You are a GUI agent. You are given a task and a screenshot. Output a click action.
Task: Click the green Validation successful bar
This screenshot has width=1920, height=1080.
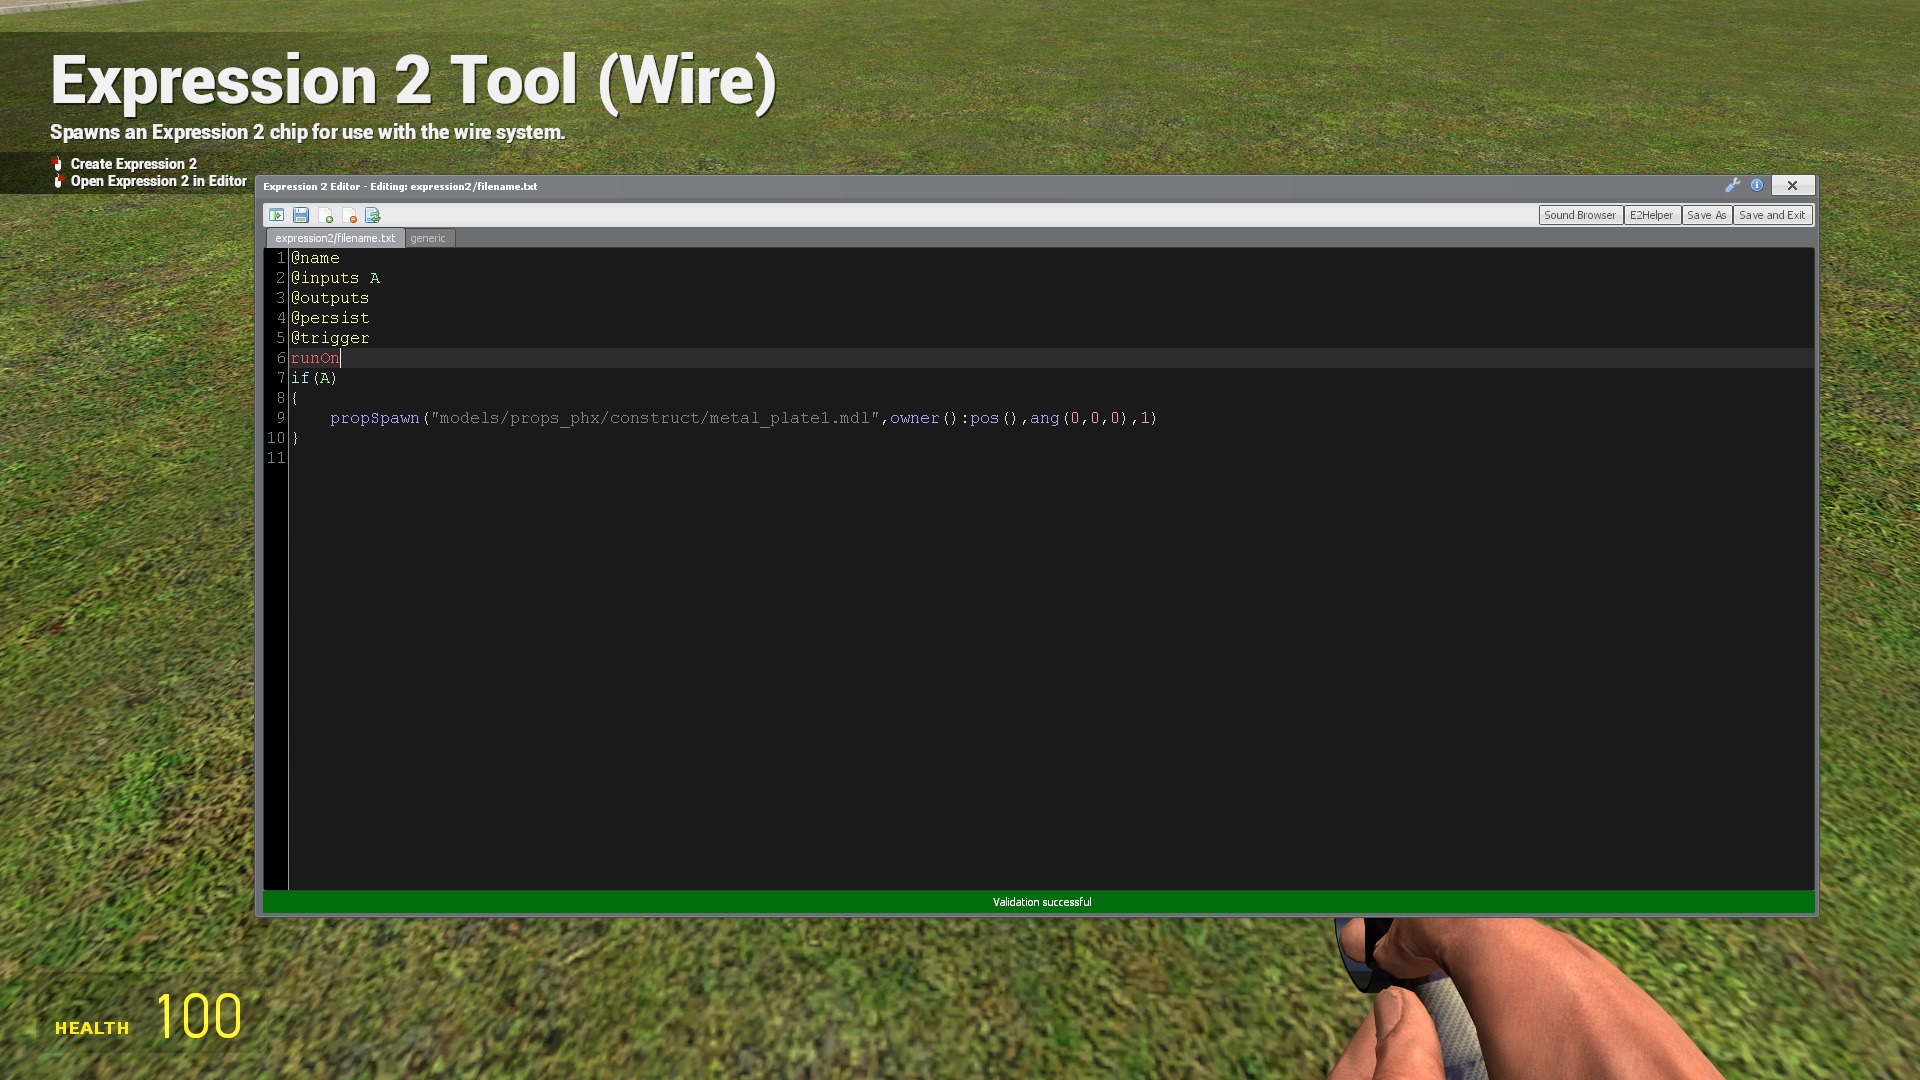pyautogui.click(x=1040, y=901)
